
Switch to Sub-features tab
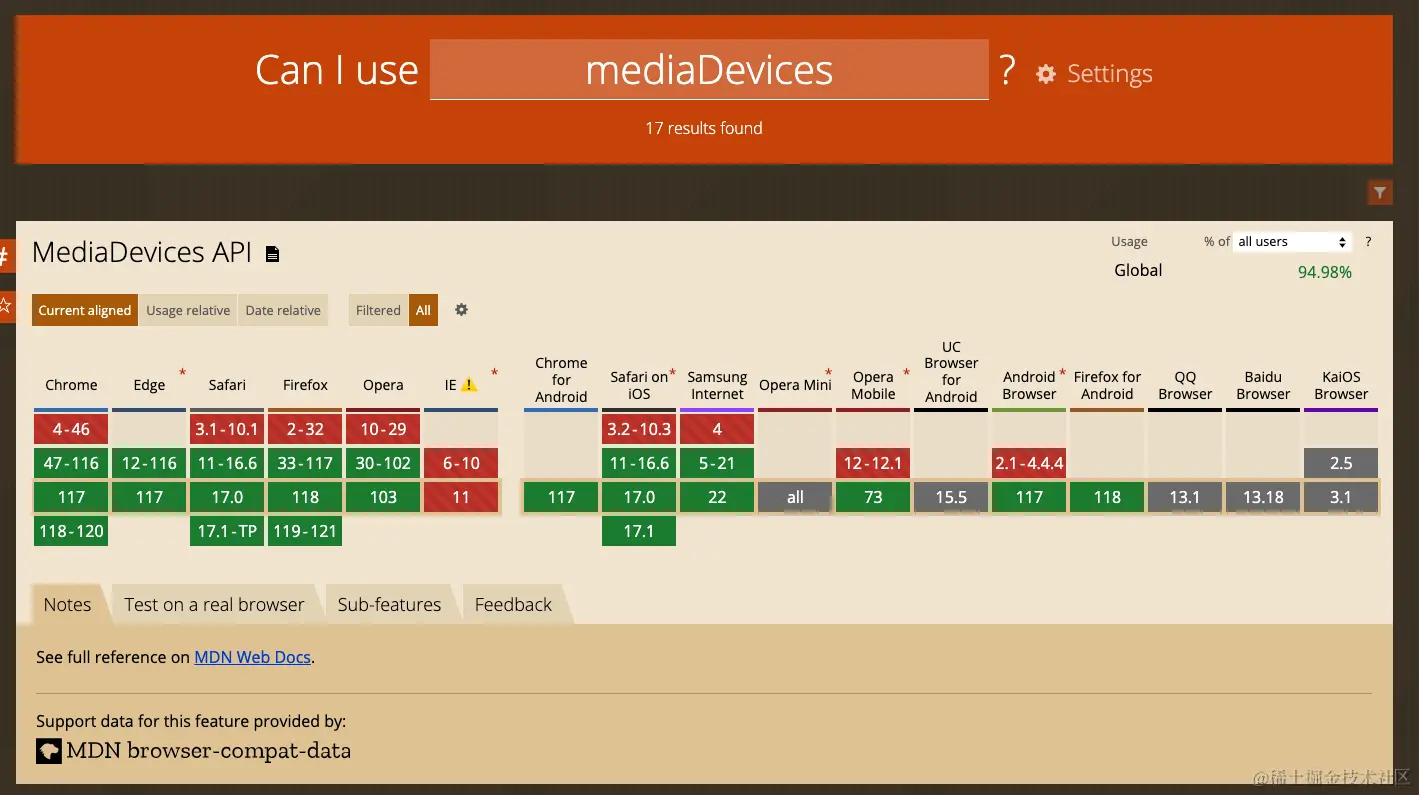389,605
